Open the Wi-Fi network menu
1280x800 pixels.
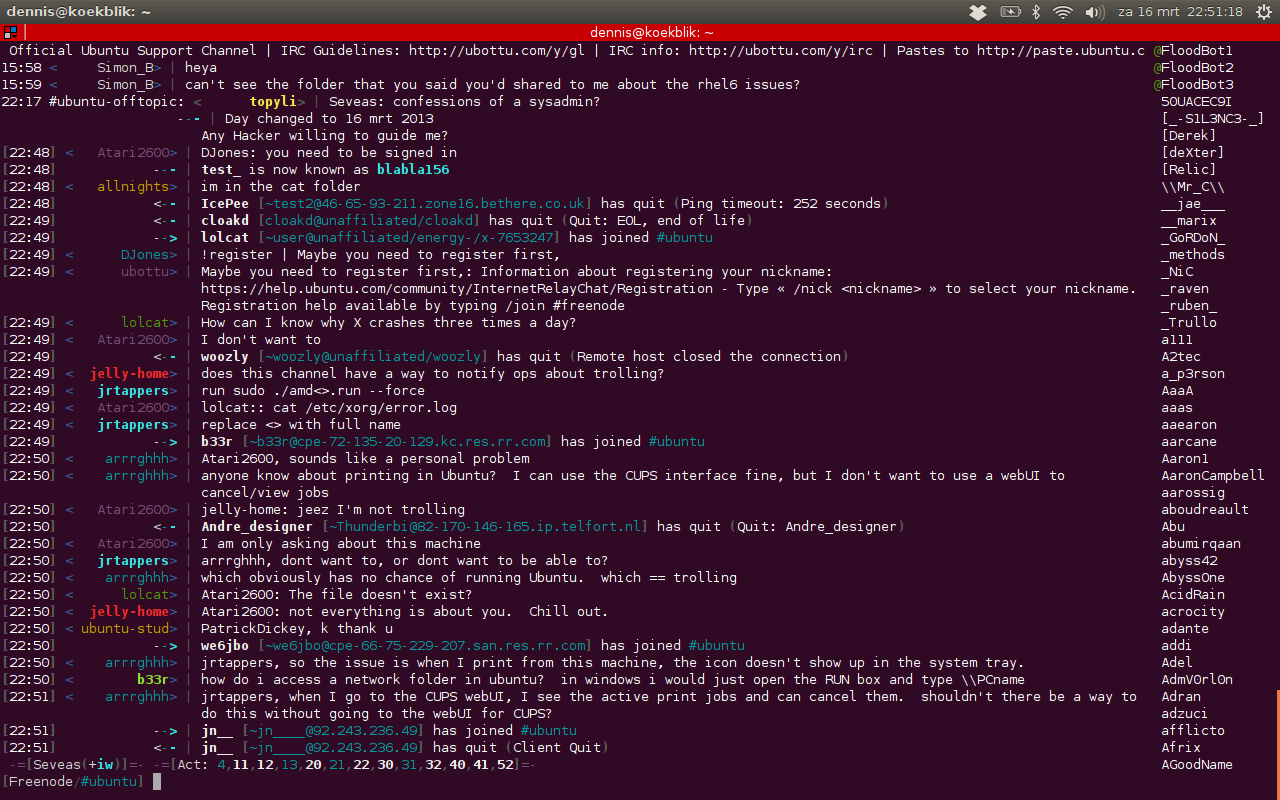pyautogui.click(x=1063, y=12)
